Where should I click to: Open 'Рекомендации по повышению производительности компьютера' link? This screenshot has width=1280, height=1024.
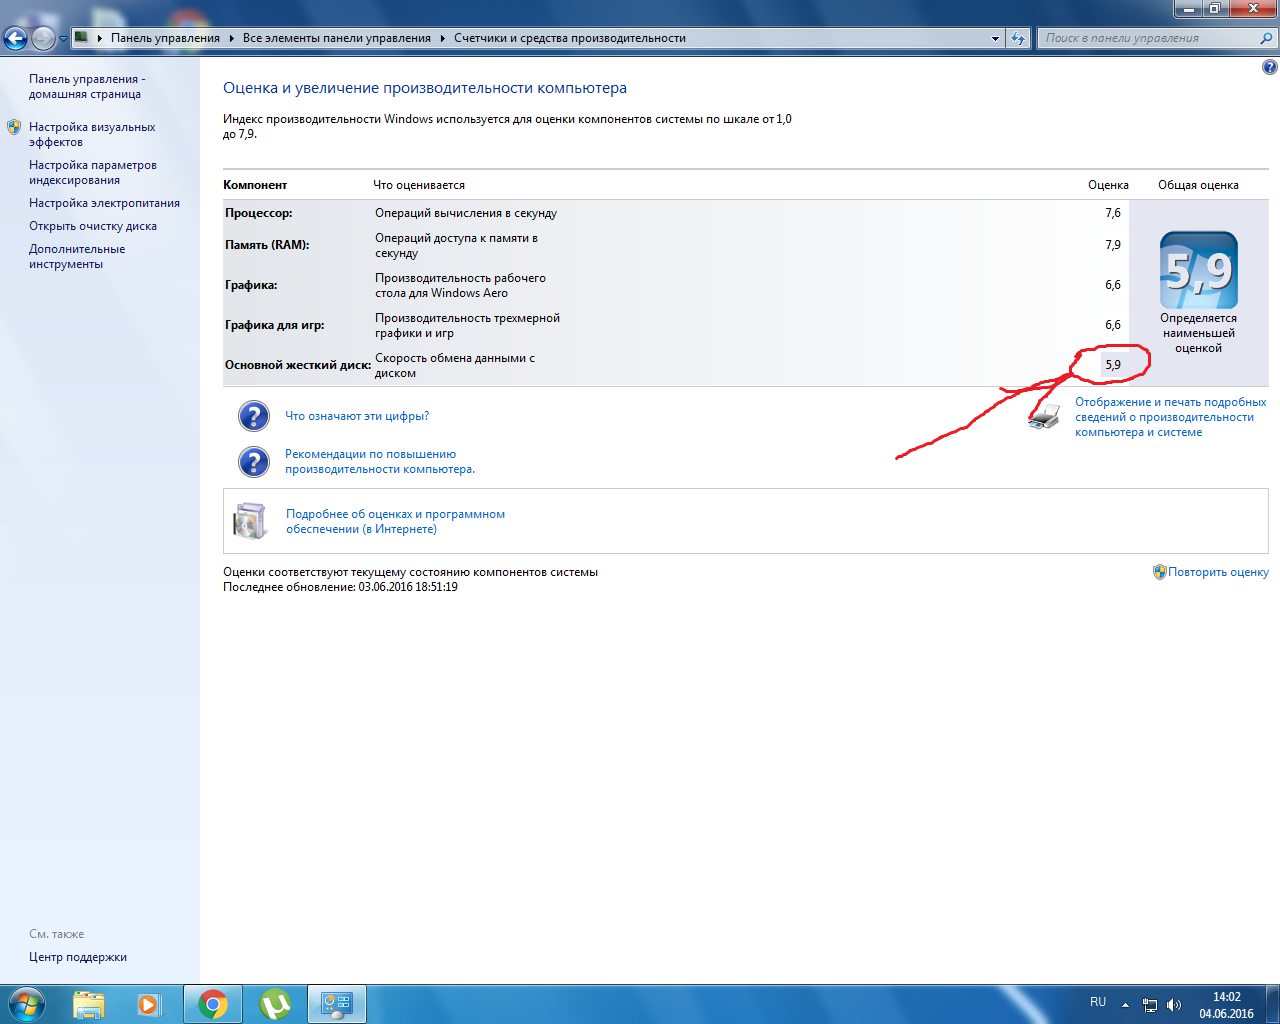point(380,461)
